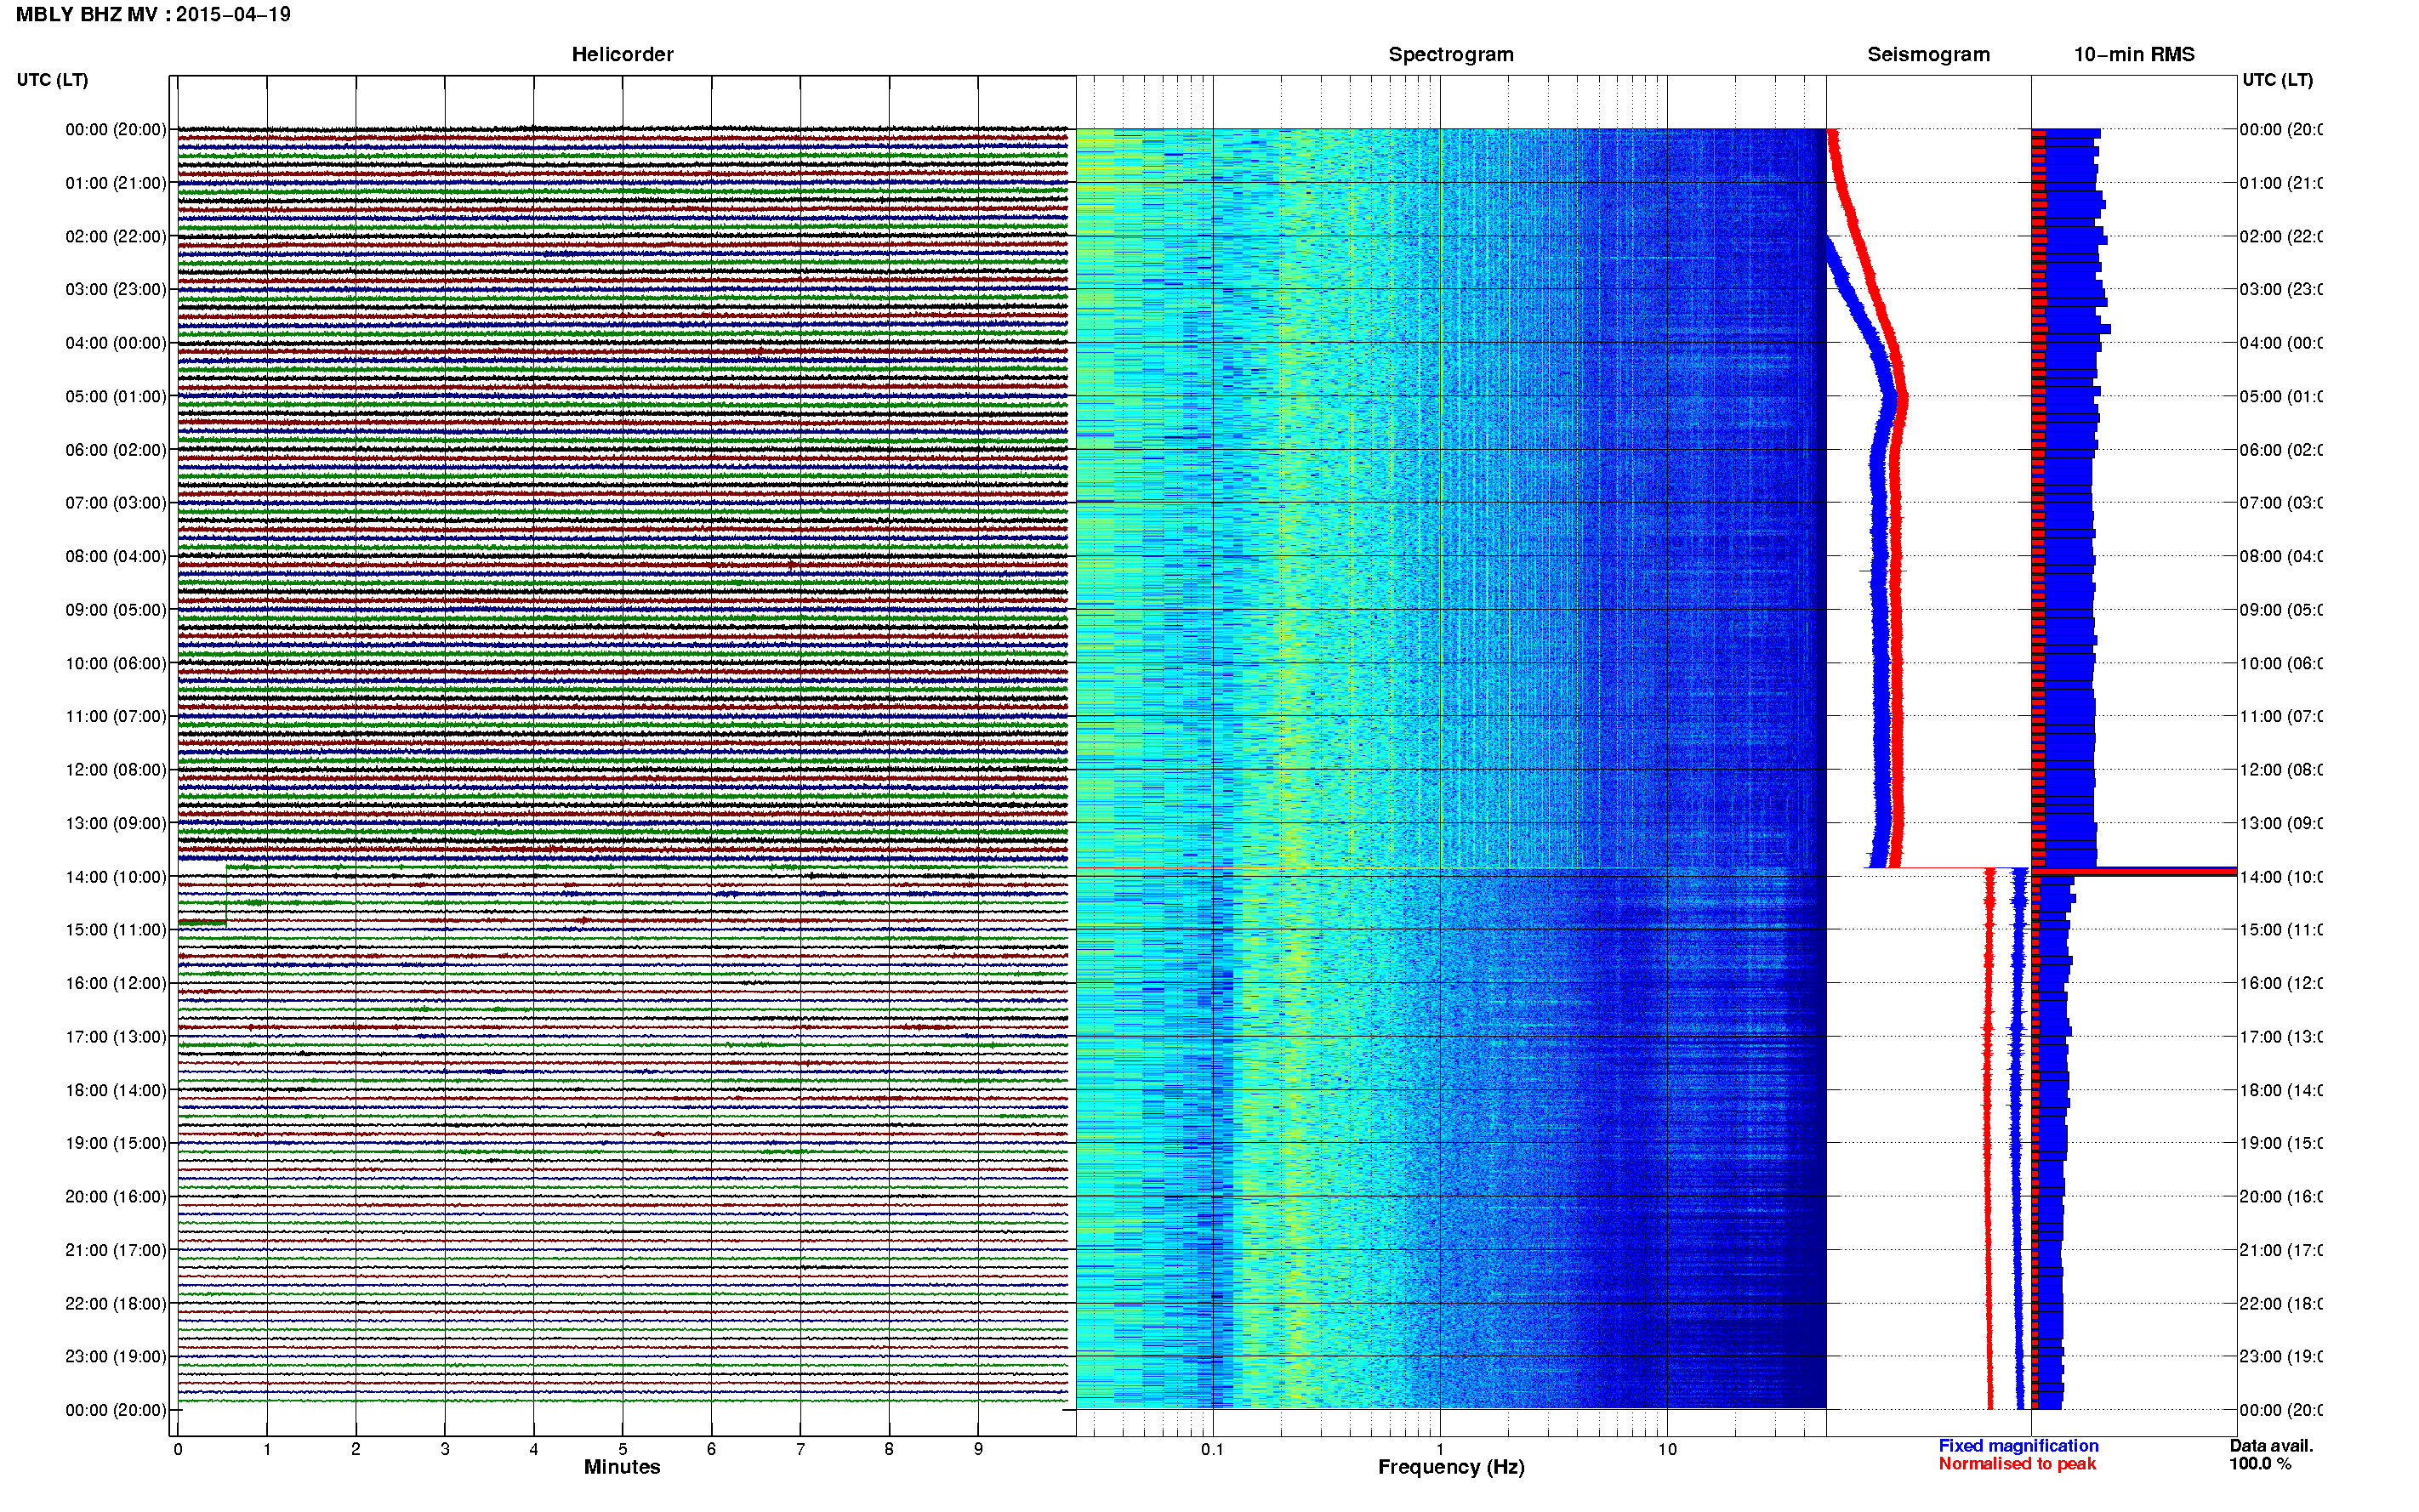The image size is (2419, 1512).
Task: Click the left '11:00 (07:00)' time label
Action: [116, 716]
